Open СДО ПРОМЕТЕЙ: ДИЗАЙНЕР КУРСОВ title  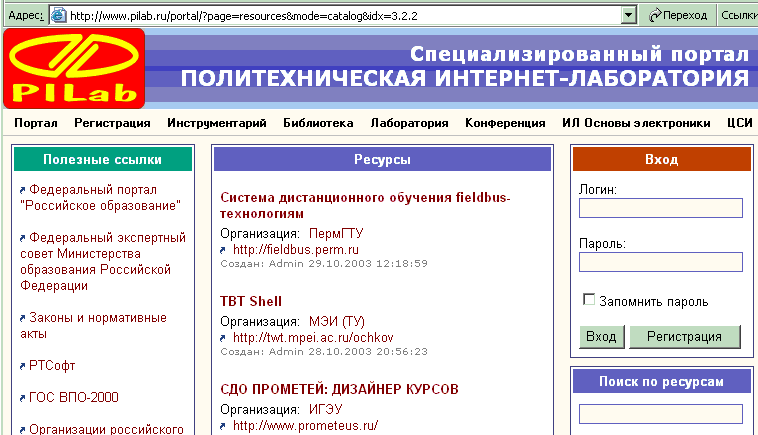click(x=339, y=389)
